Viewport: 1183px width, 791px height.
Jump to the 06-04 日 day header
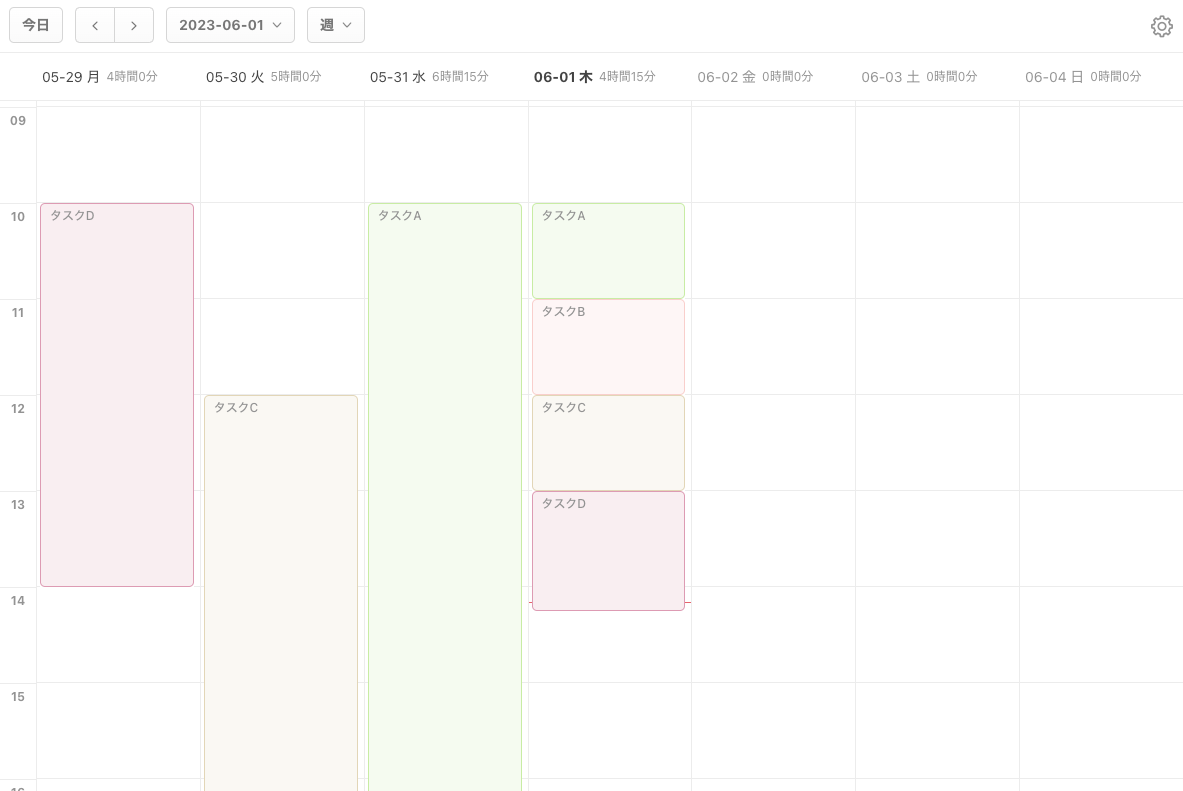[1054, 77]
